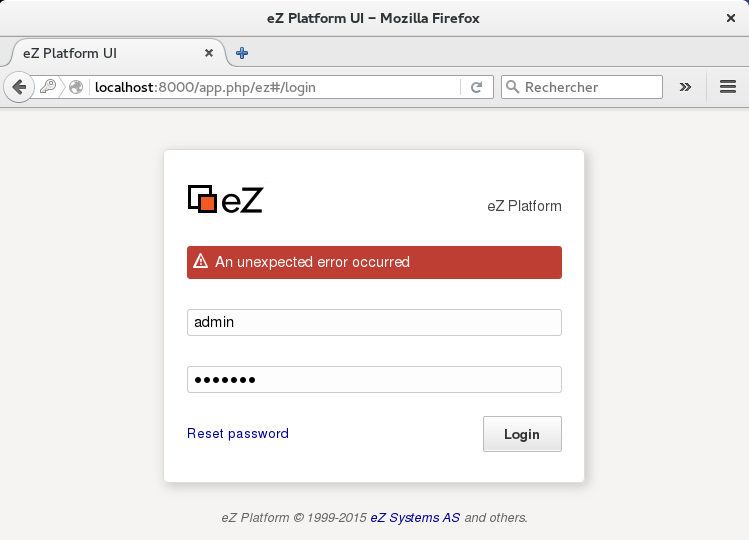Reload the page with the refresh icon

click(x=477, y=87)
